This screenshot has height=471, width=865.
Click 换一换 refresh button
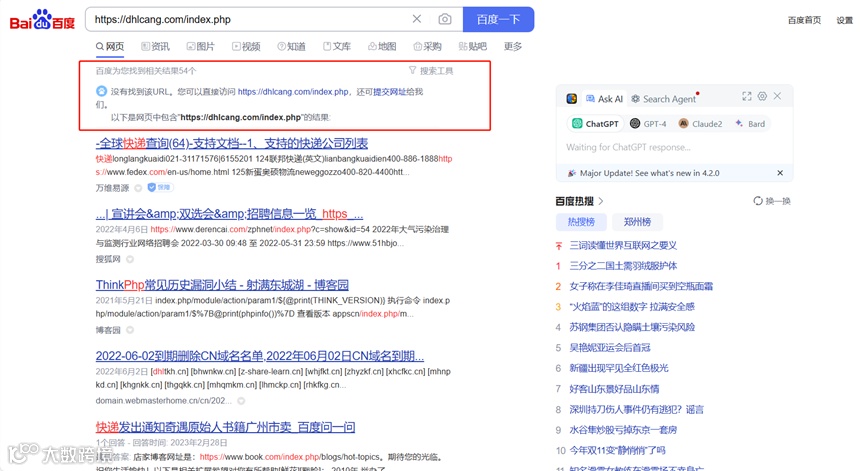[772, 201]
